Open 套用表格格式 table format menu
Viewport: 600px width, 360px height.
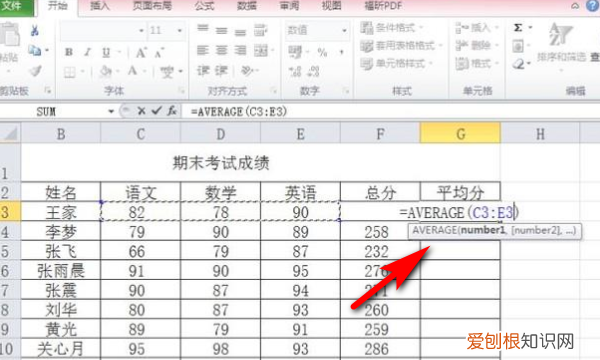pos(401,46)
